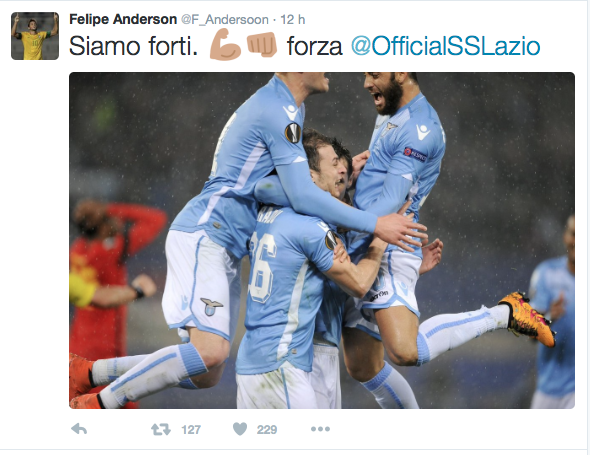590x455 pixels.
Task: Follow the @OfficialSSLazio mention link
Action: point(446,46)
